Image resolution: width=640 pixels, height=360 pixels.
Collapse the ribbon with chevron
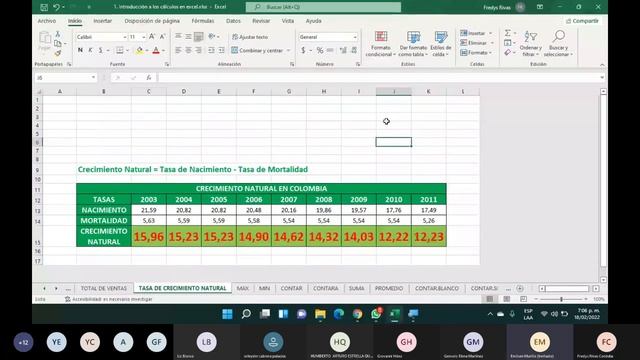tap(602, 65)
